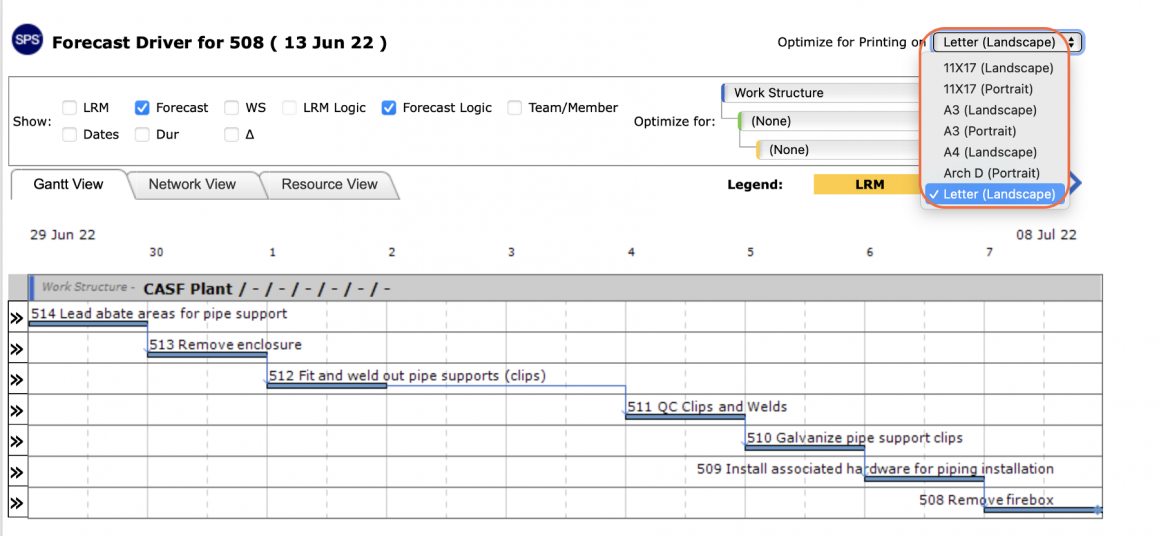Click the 29 Jun 22 start date label

point(63,235)
